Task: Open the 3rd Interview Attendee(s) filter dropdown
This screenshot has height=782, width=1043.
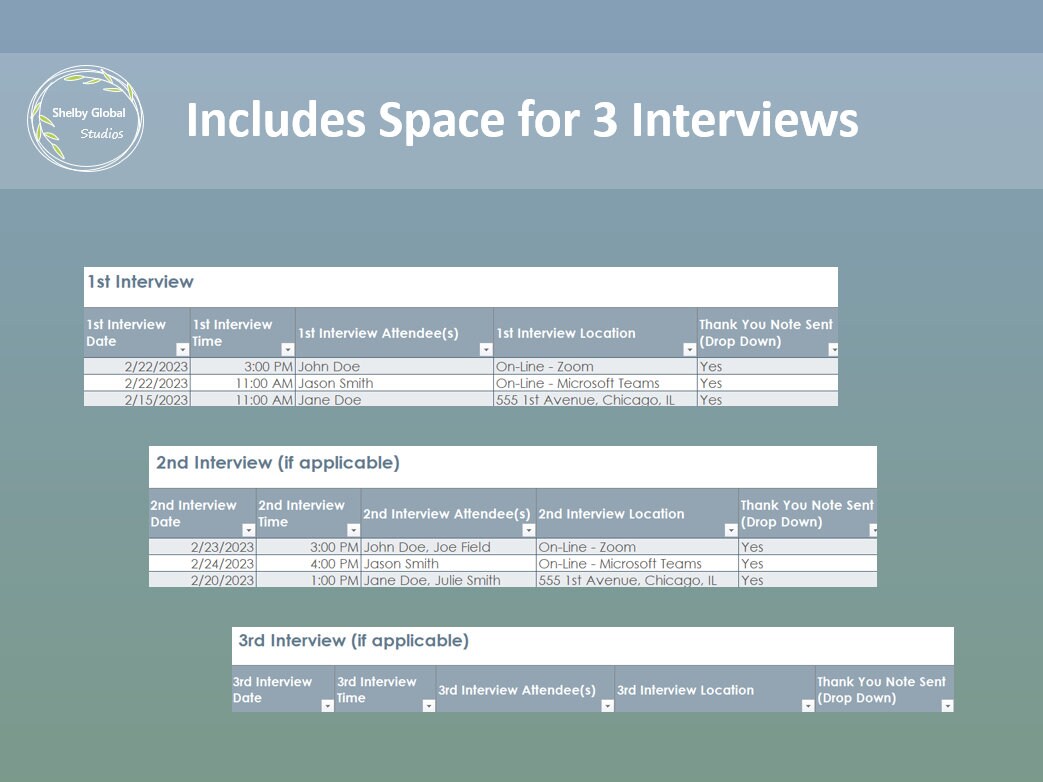Action: [607, 706]
